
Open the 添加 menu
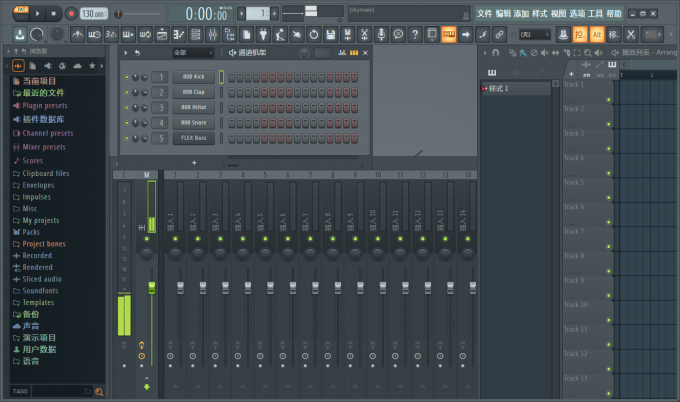521,13
